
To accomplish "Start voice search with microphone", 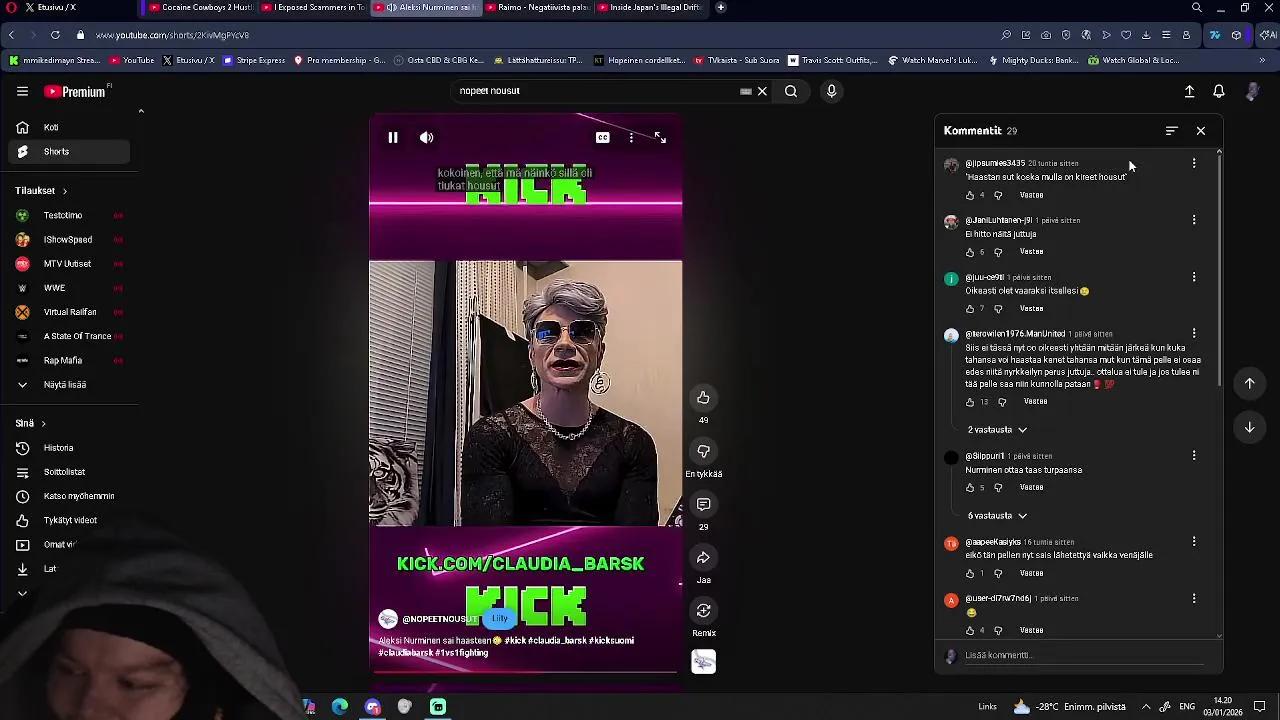I will [x=831, y=91].
